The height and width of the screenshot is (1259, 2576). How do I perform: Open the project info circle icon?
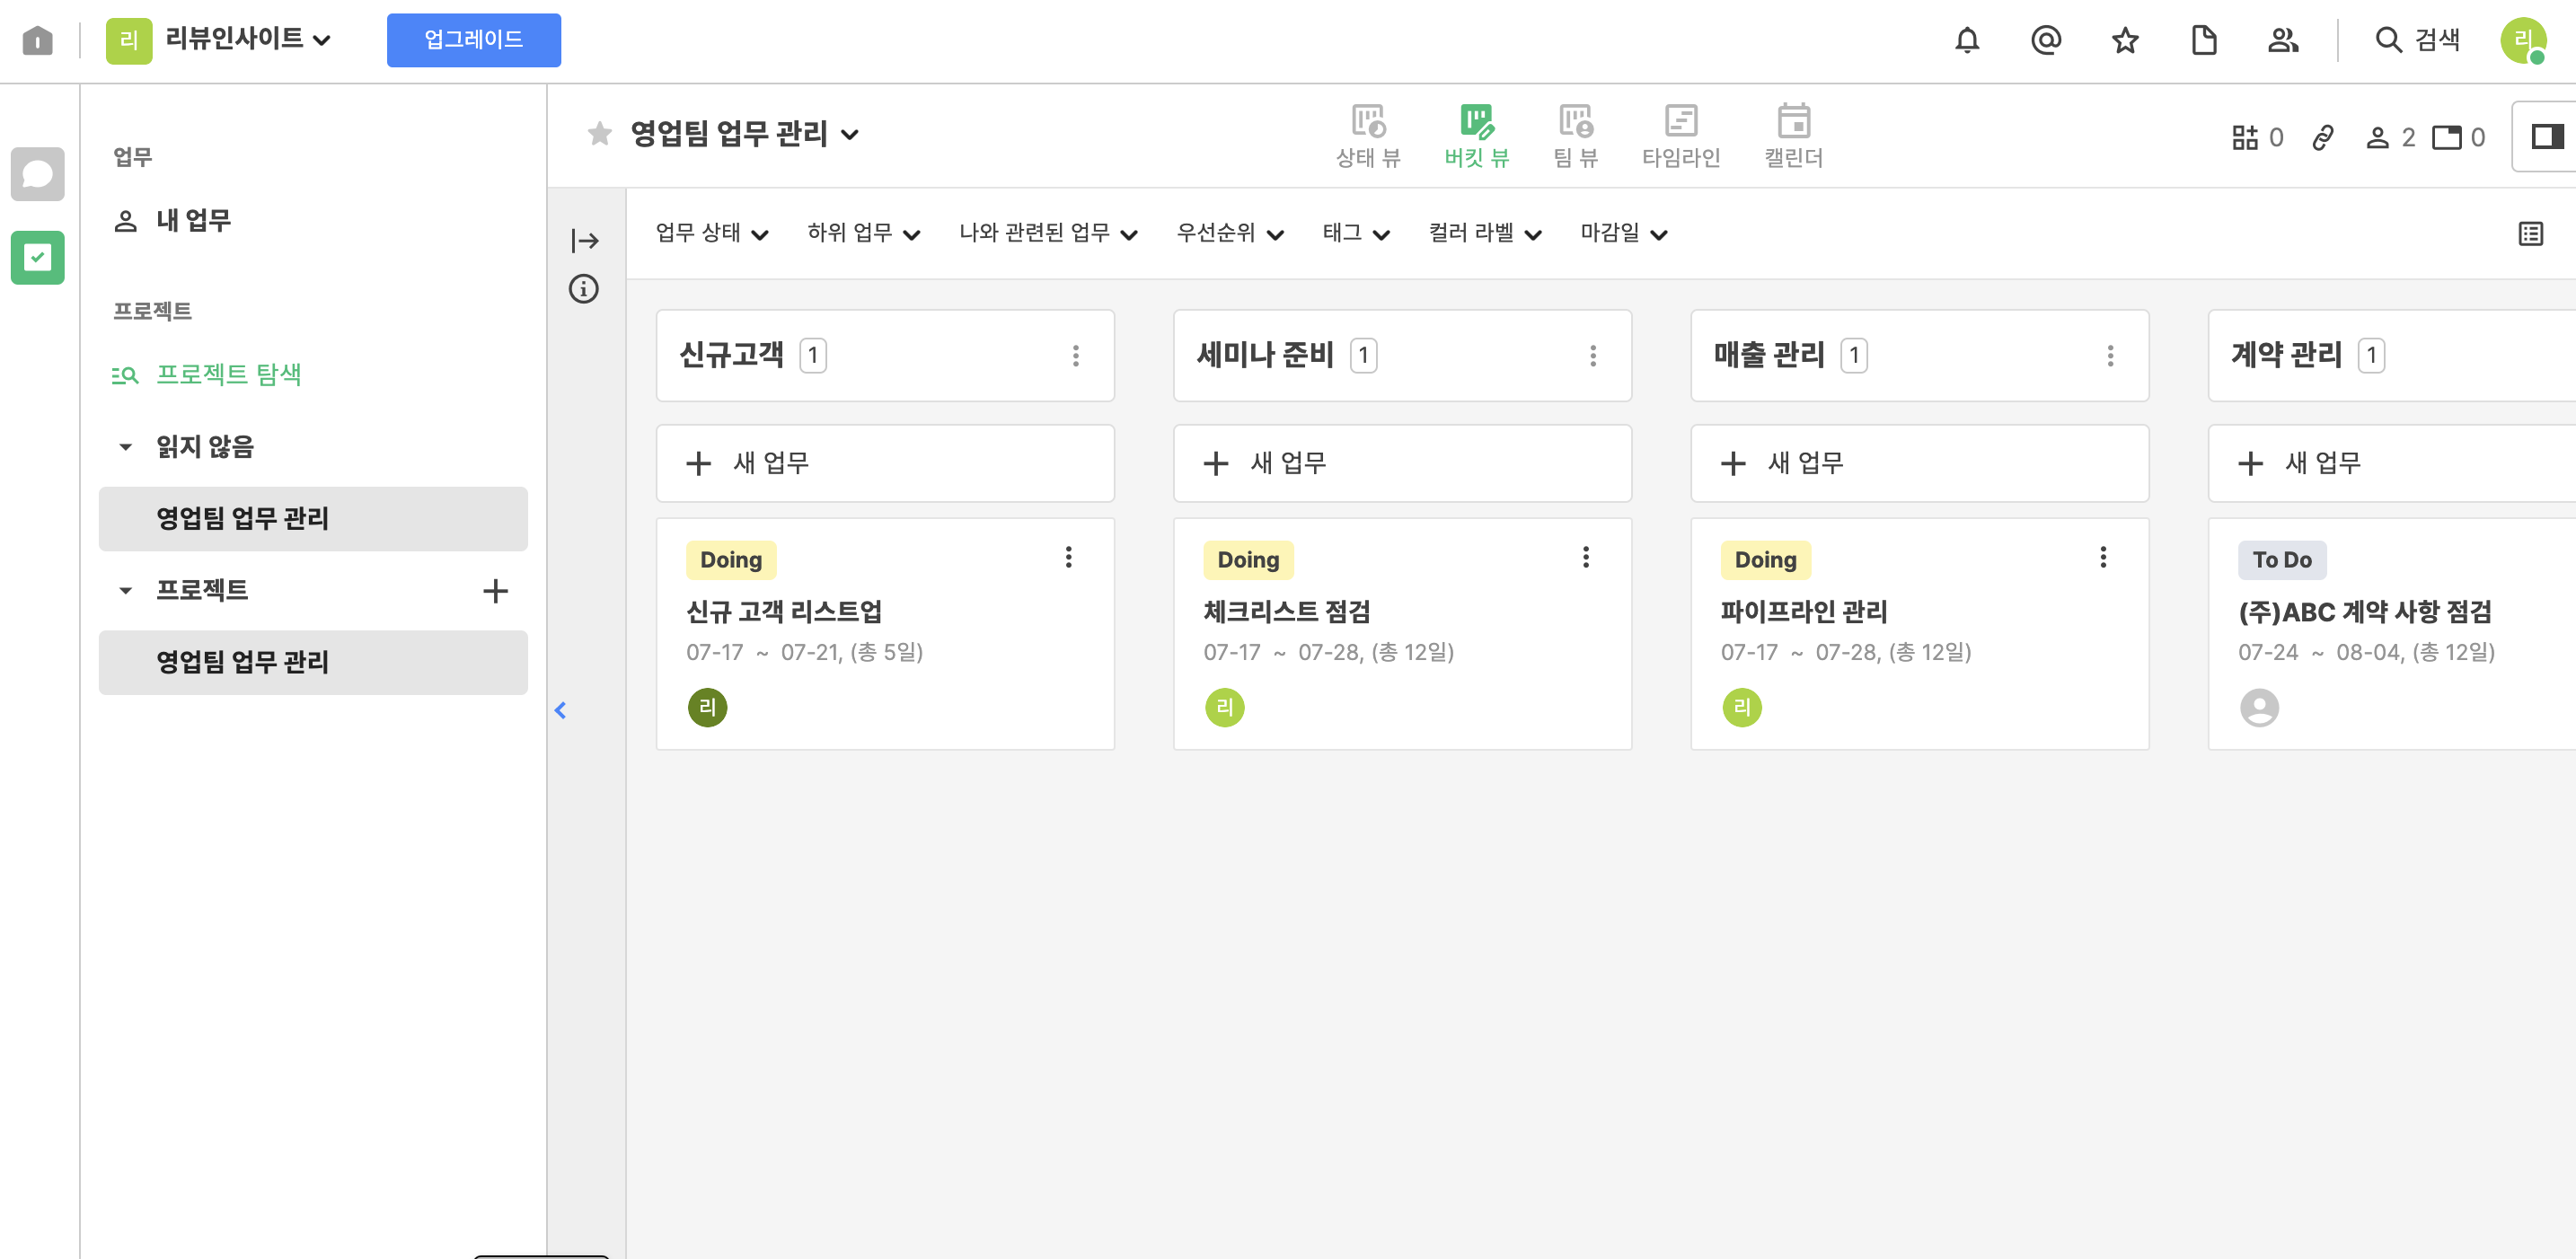(583, 289)
